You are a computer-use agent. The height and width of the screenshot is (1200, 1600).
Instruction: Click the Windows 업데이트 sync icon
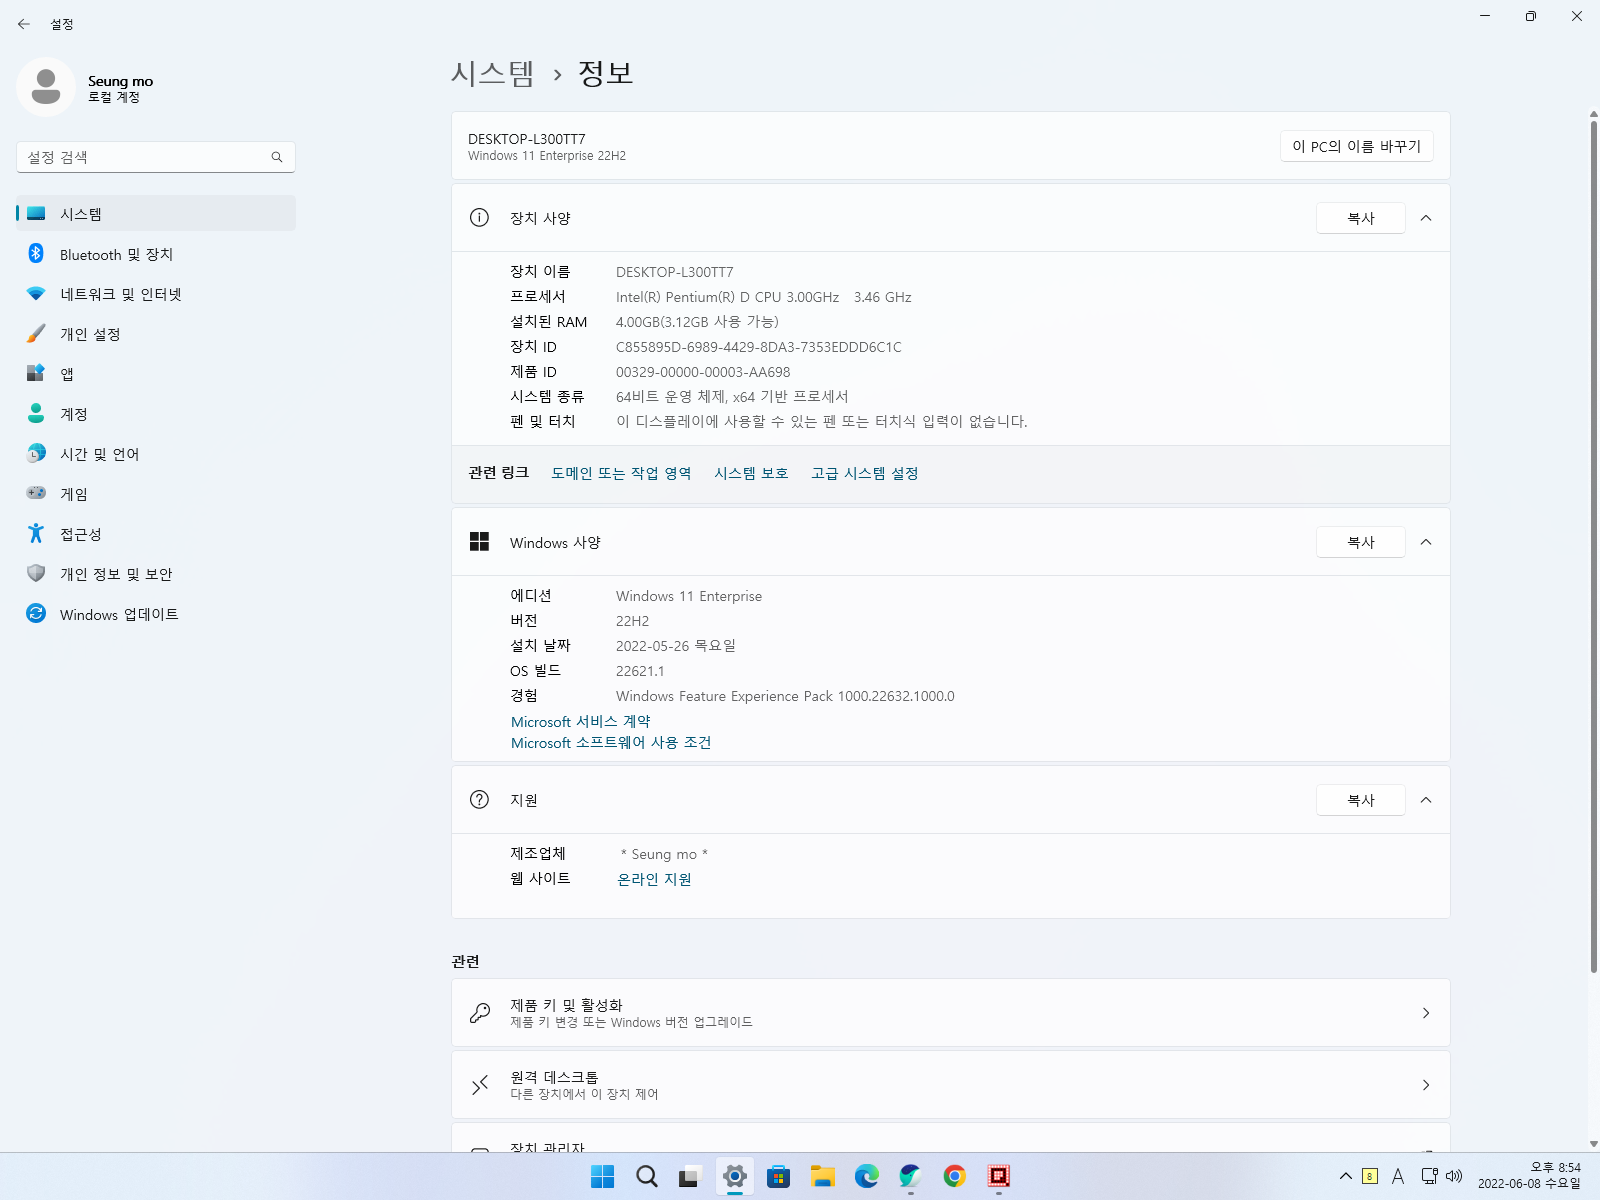click(x=36, y=613)
